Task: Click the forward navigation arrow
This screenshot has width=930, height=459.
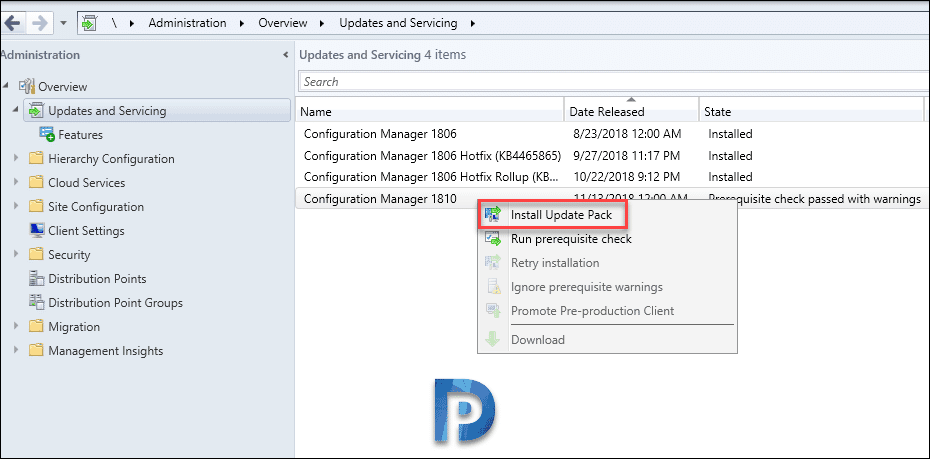Action: point(39,24)
